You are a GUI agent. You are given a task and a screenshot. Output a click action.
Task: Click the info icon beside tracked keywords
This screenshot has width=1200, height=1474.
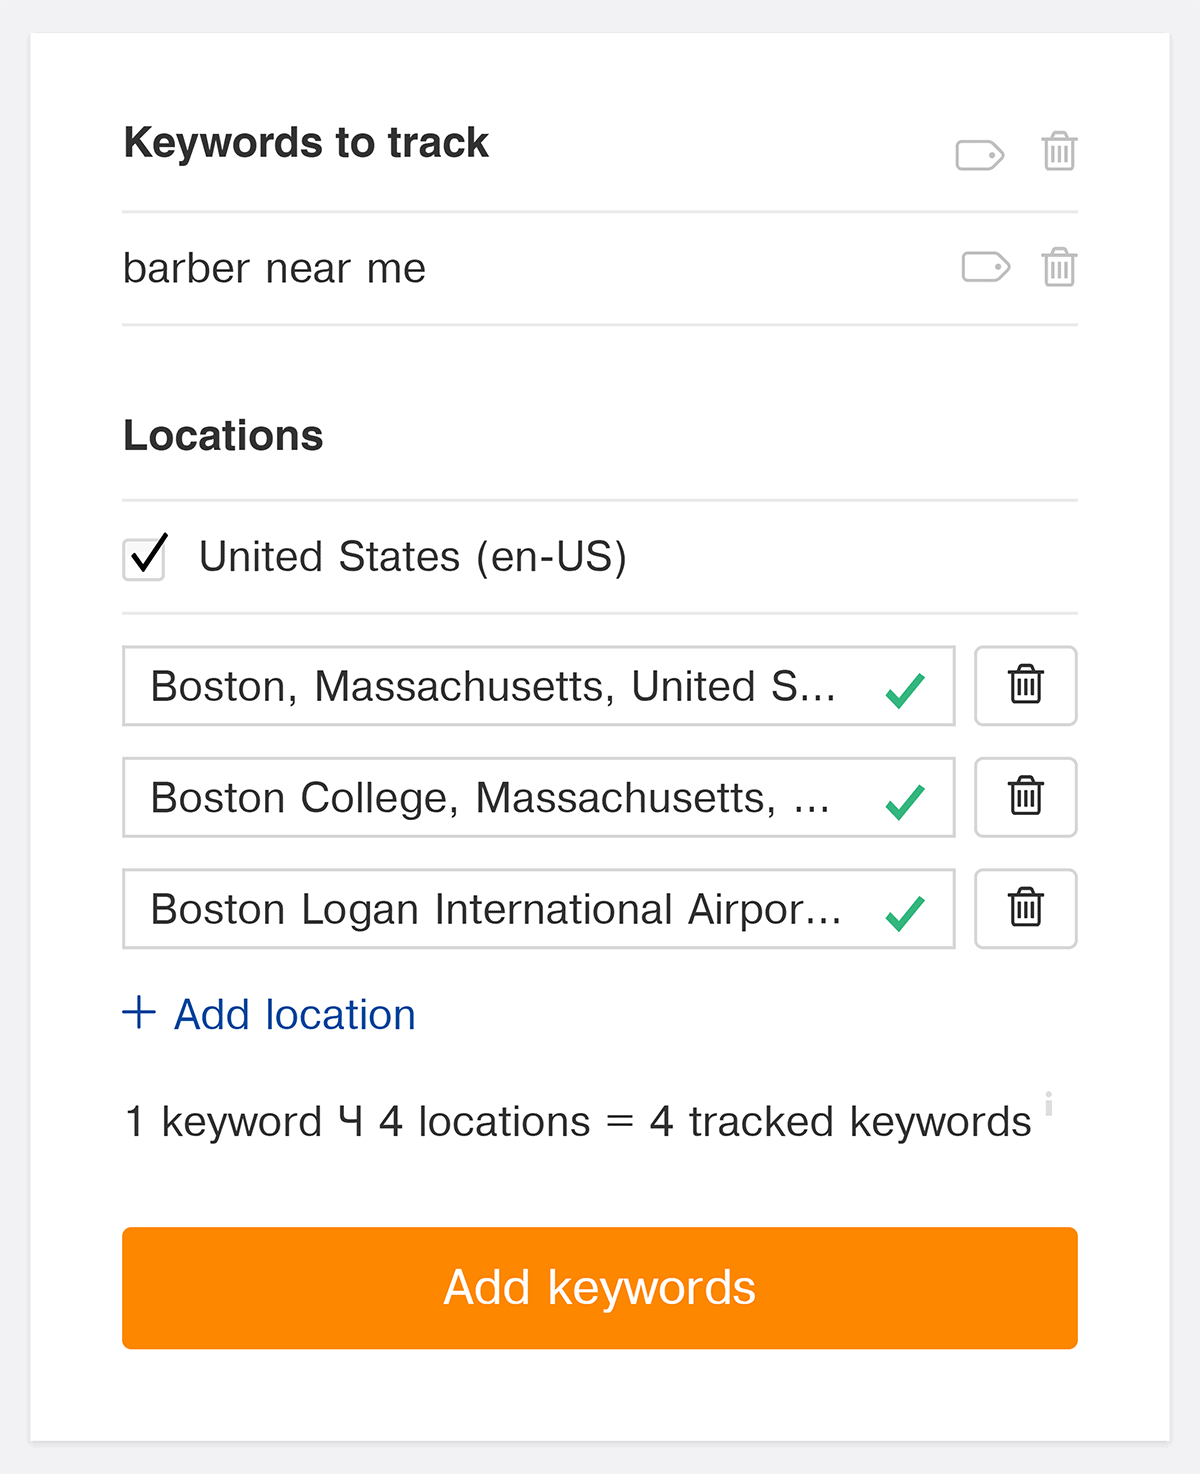pos(1048,1104)
